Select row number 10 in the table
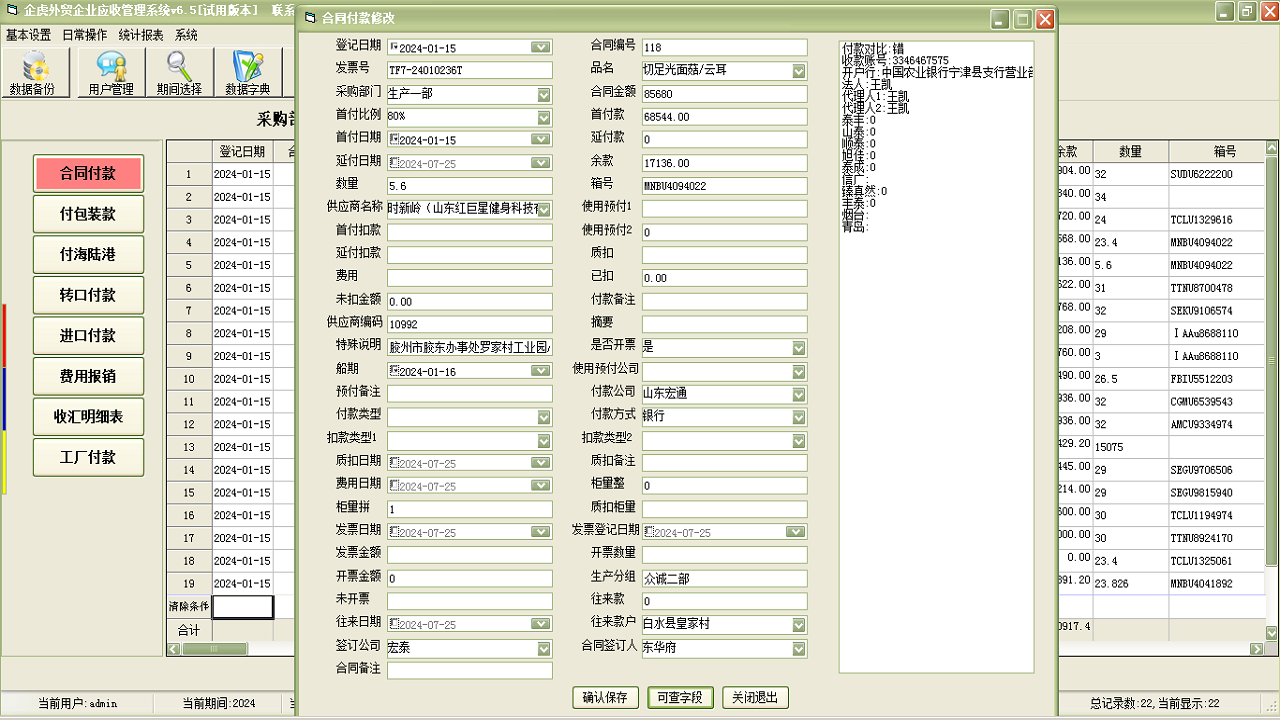 click(x=188, y=379)
